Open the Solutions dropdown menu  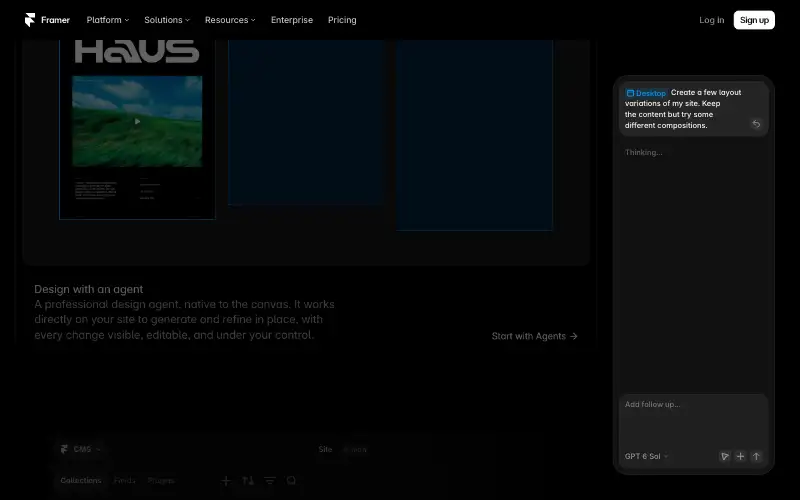click(167, 20)
